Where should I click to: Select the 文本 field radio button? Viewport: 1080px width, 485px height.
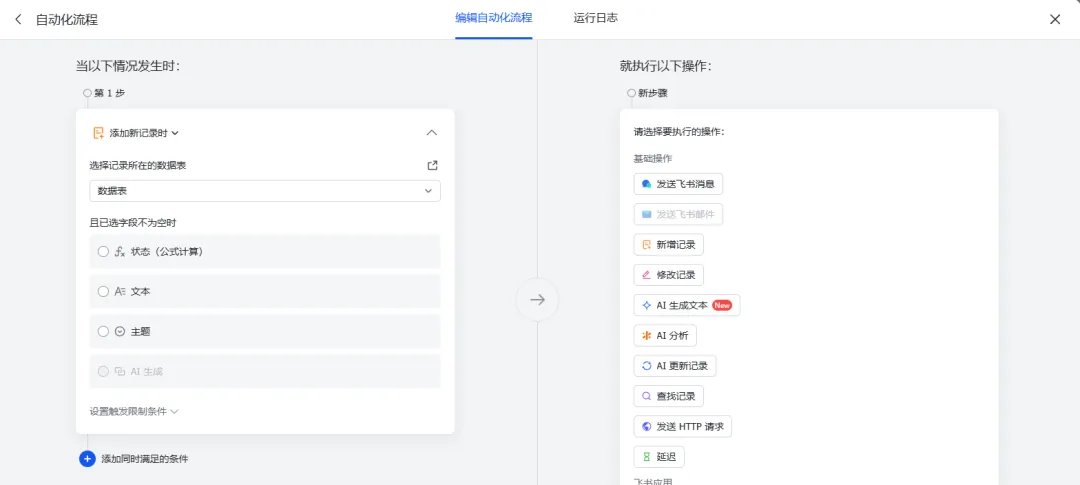[103, 291]
